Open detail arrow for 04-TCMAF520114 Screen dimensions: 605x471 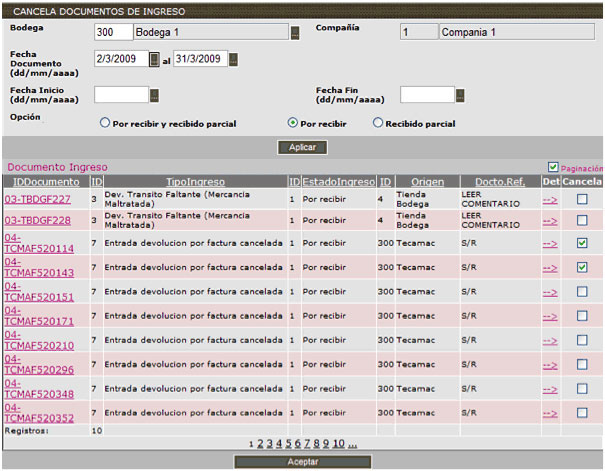click(x=550, y=244)
